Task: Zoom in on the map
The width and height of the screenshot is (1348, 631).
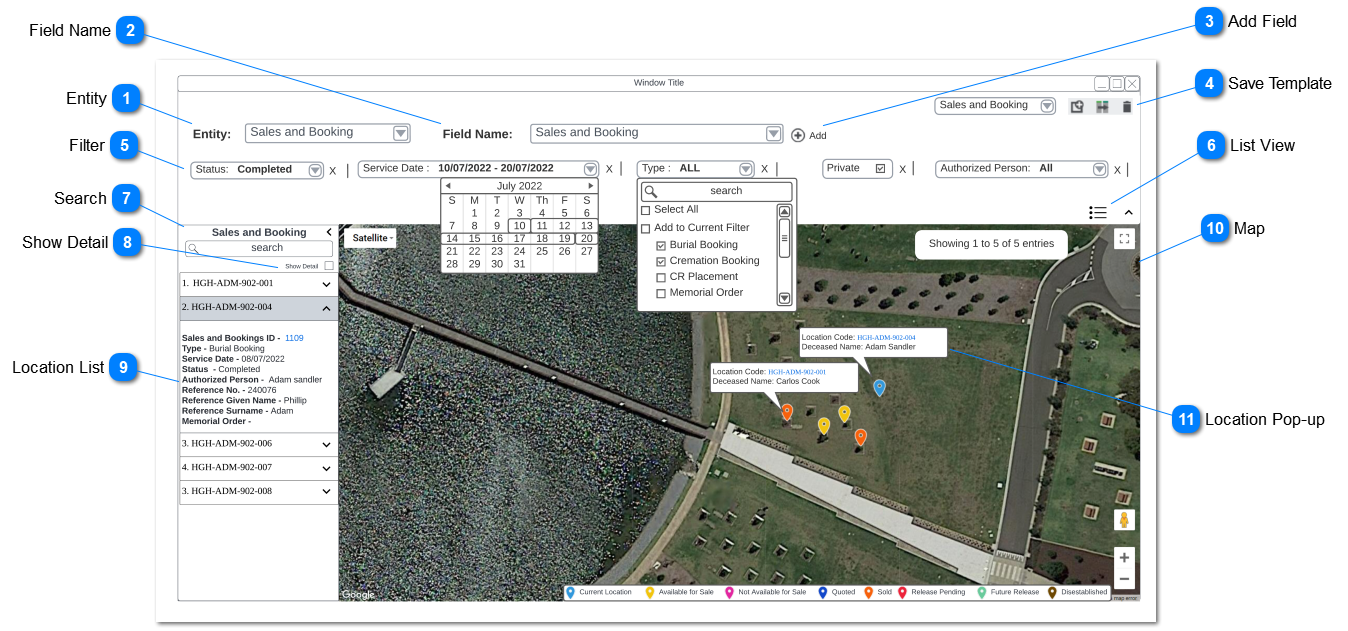Action: (x=1124, y=558)
